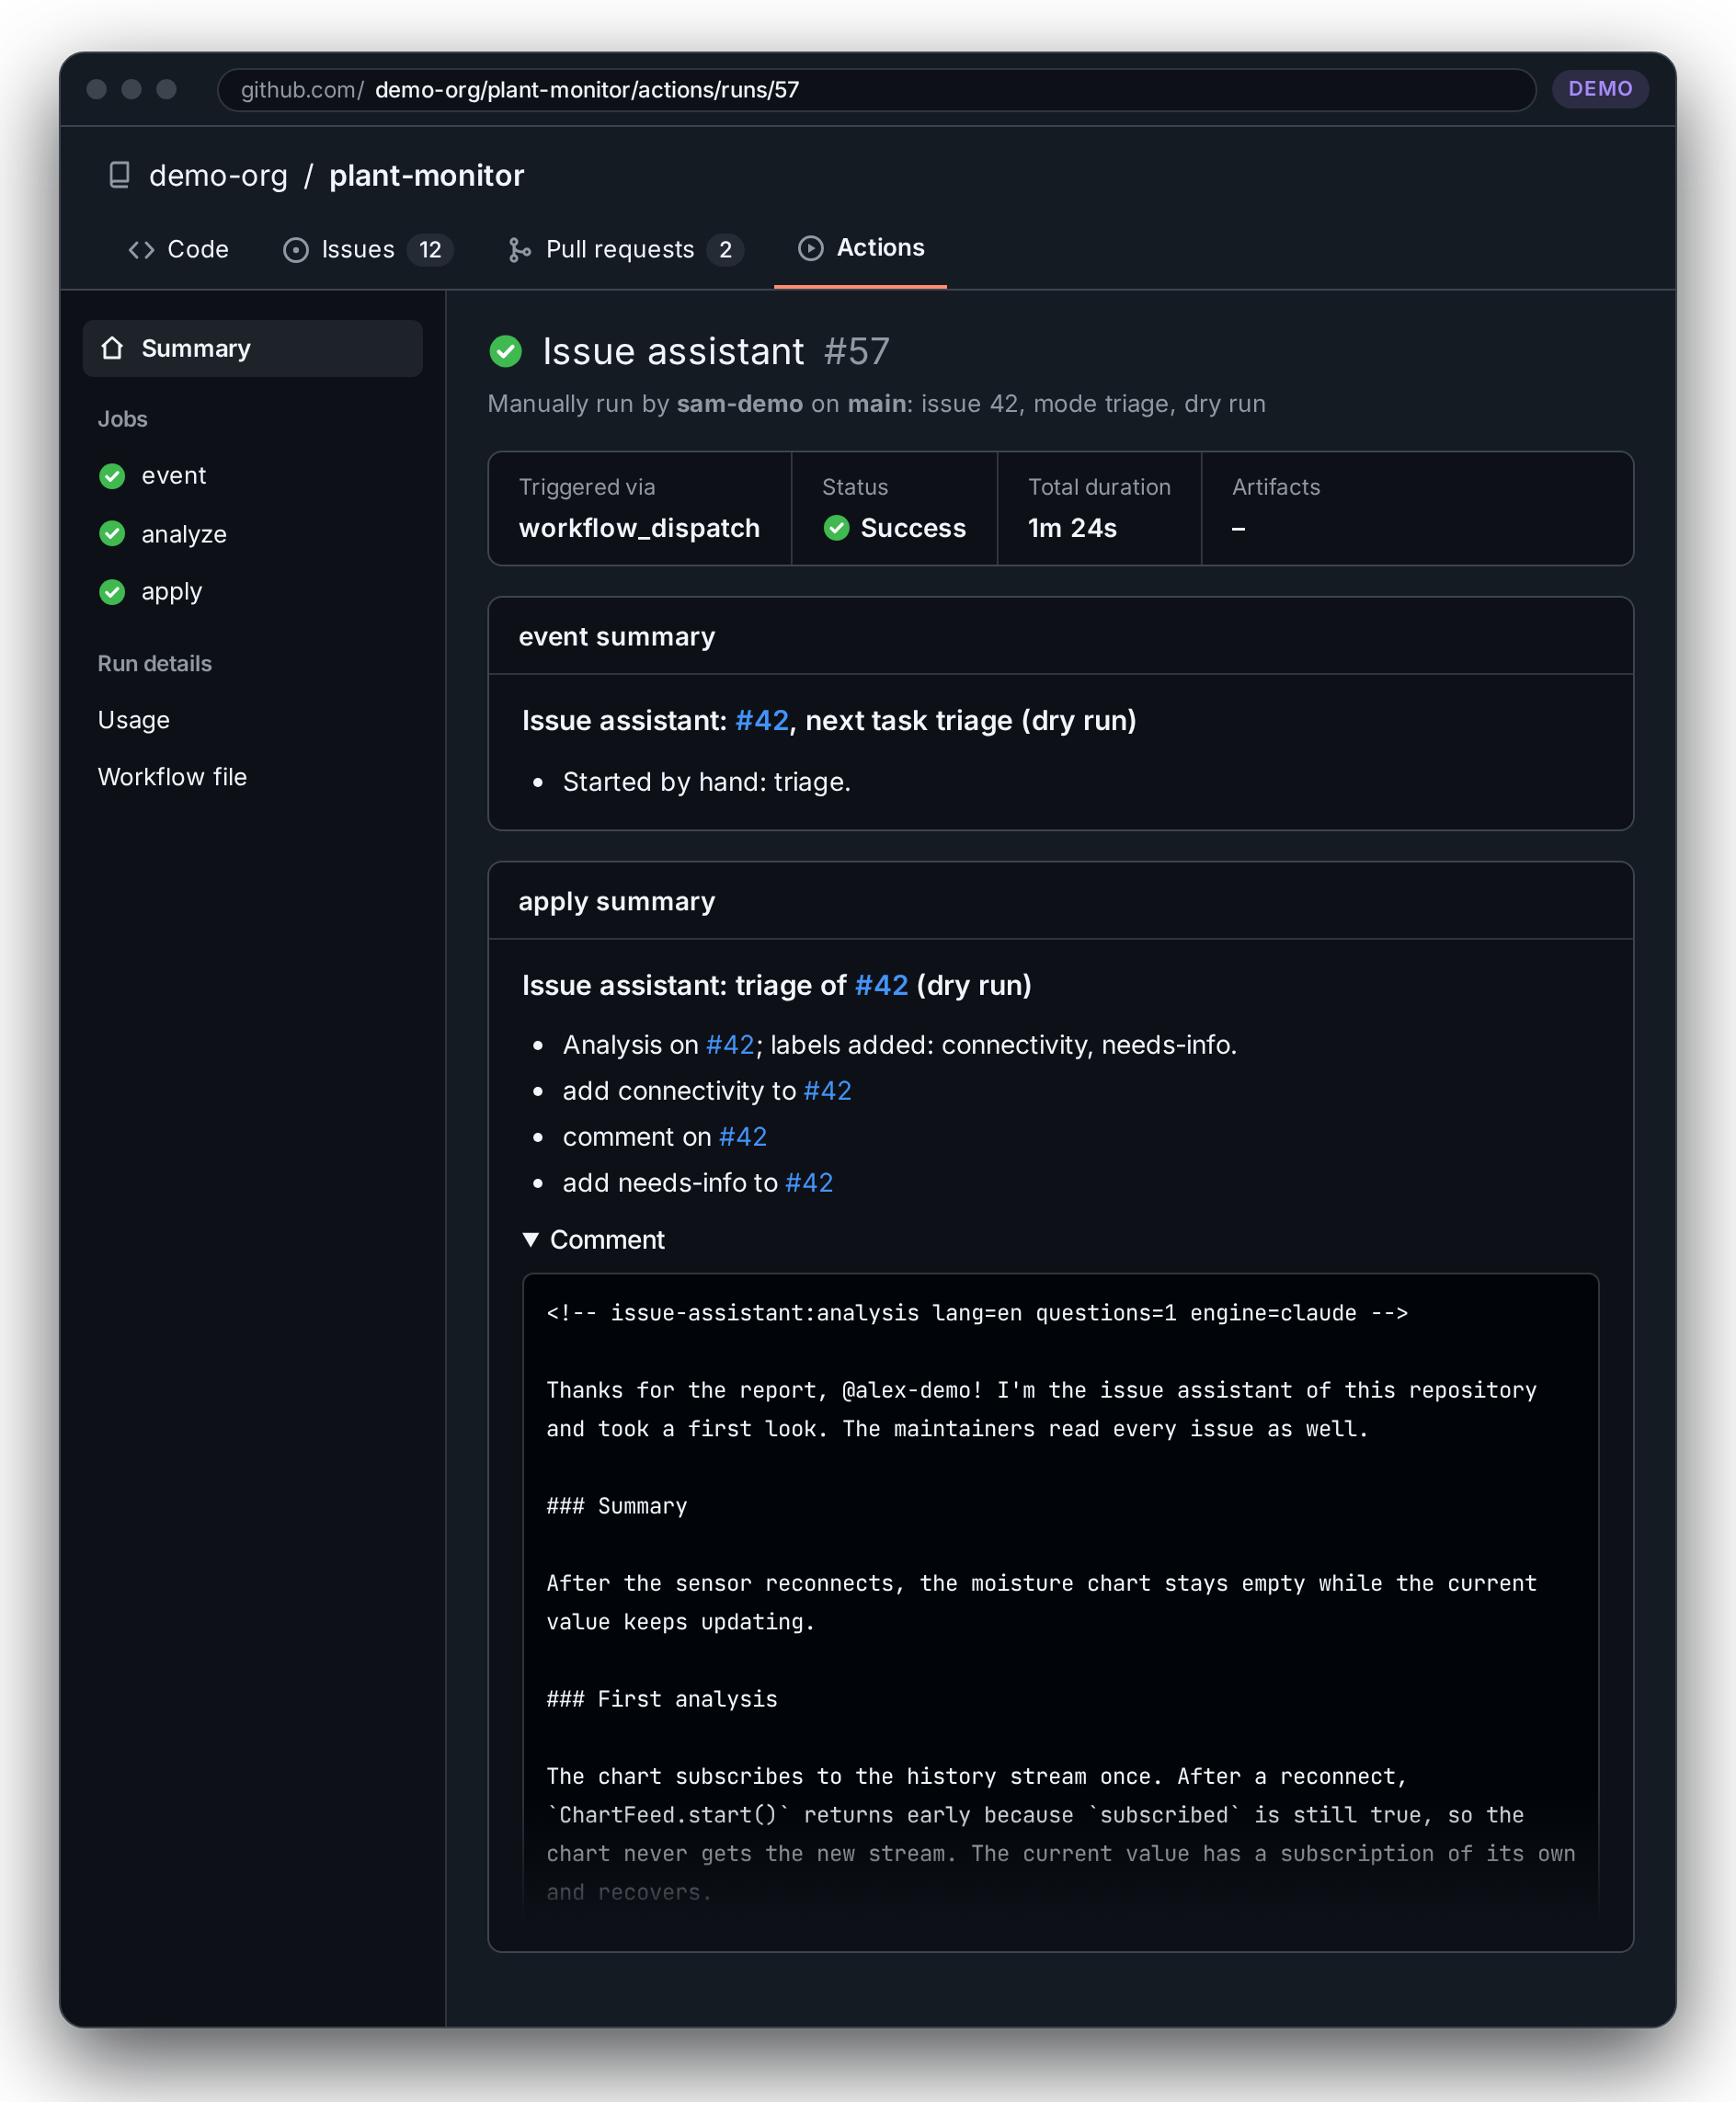Click the 'apply summary' section header
The width and height of the screenshot is (1736, 2102).
pos(617,901)
